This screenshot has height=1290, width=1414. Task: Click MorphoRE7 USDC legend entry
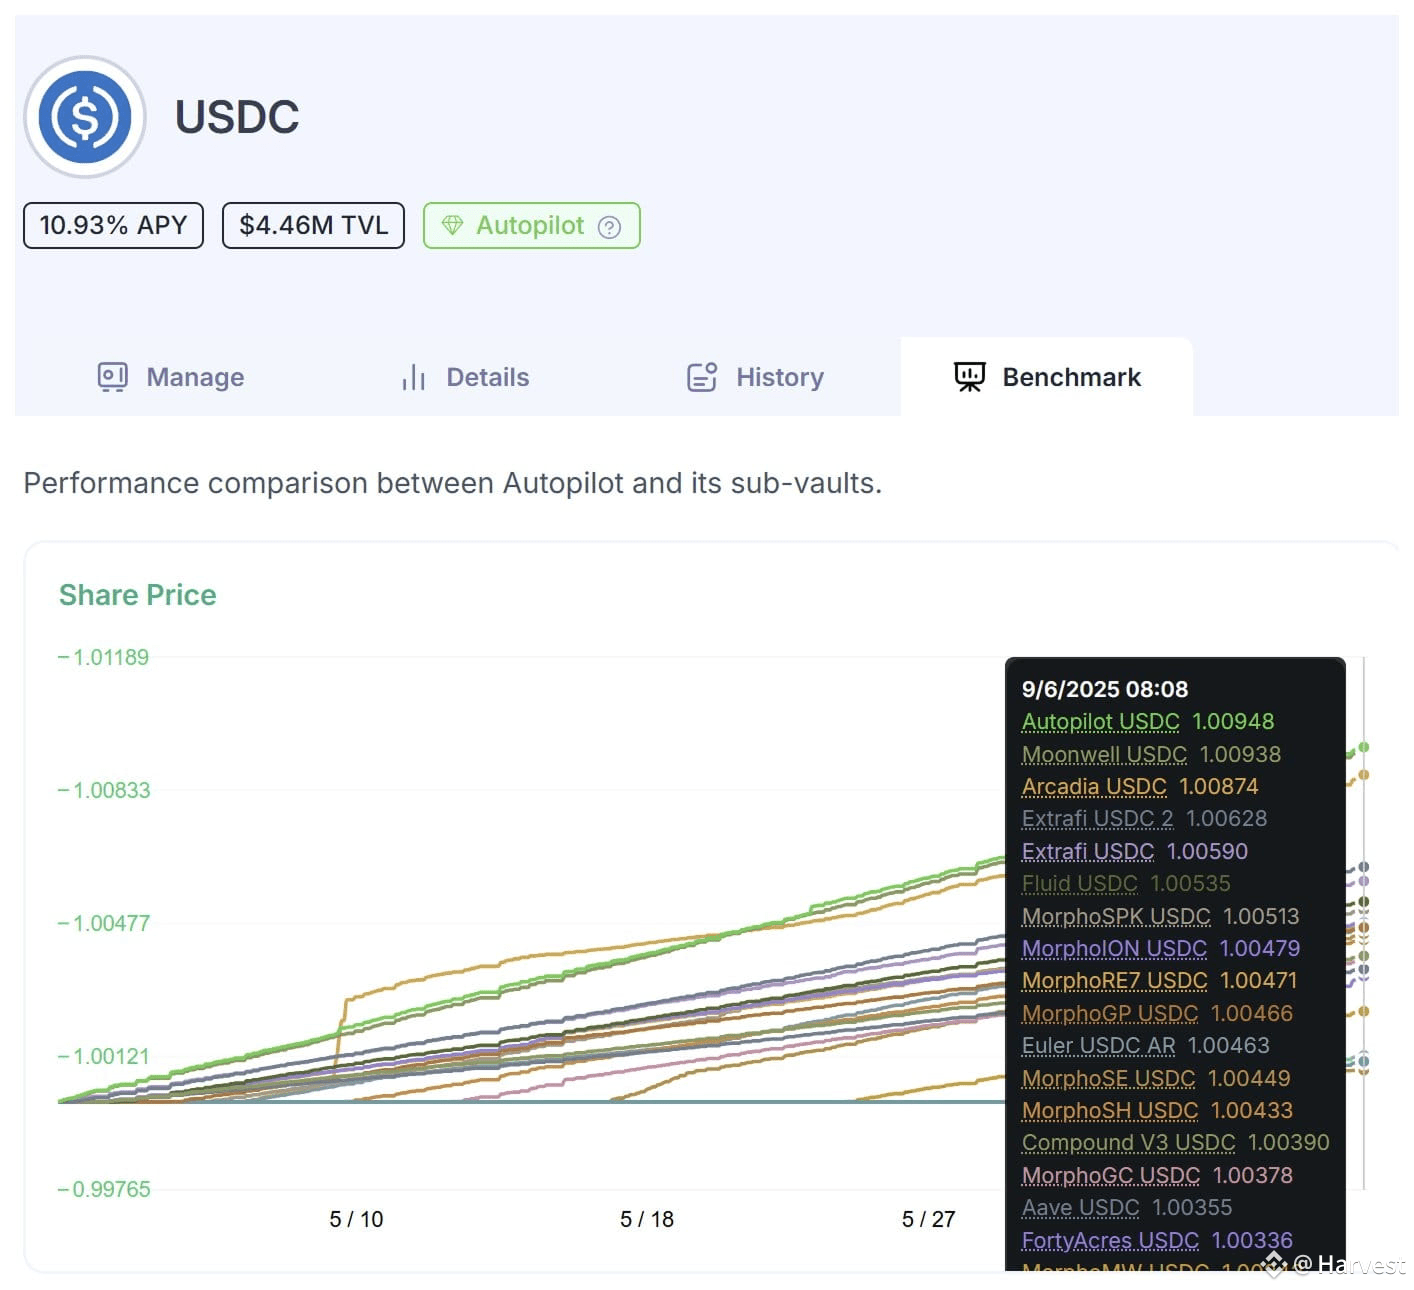coord(1114,981)
